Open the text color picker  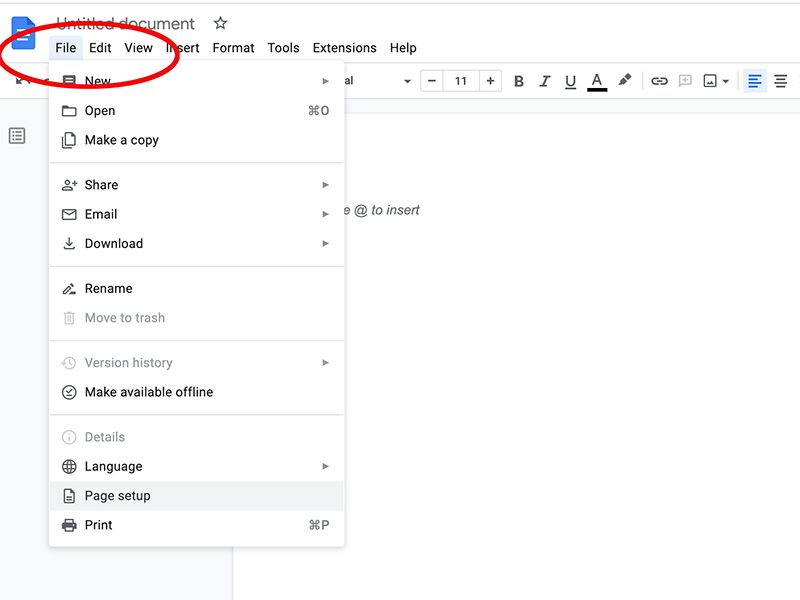(x=597, y=81)
